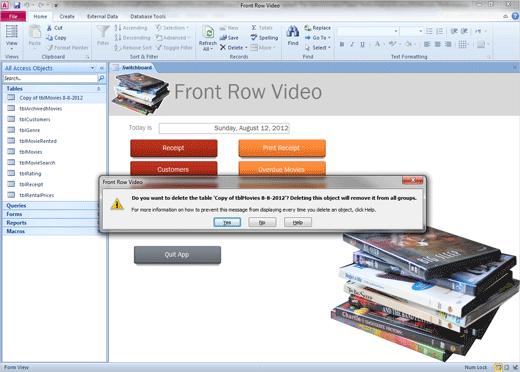This screenshot has width=520, height=372.
Task: Click New record in Records group
Action: pos(229,28)
